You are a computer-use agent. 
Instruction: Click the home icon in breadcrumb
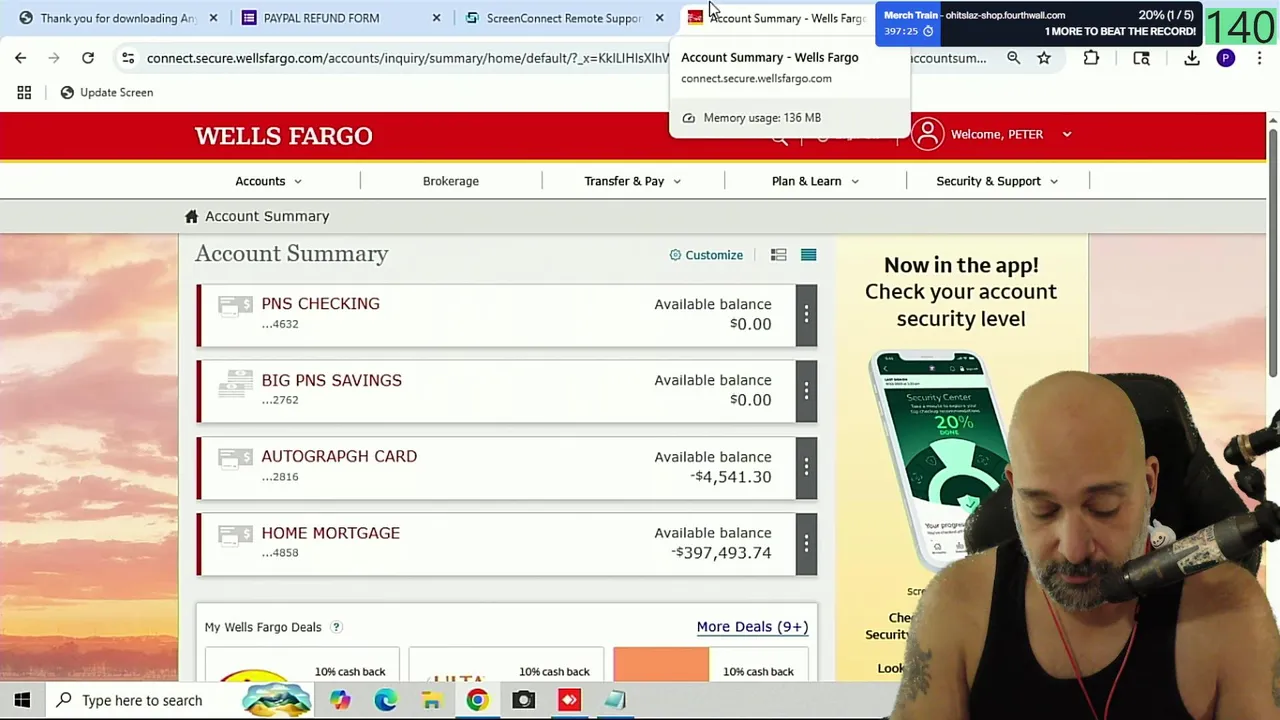pos(192,216)
